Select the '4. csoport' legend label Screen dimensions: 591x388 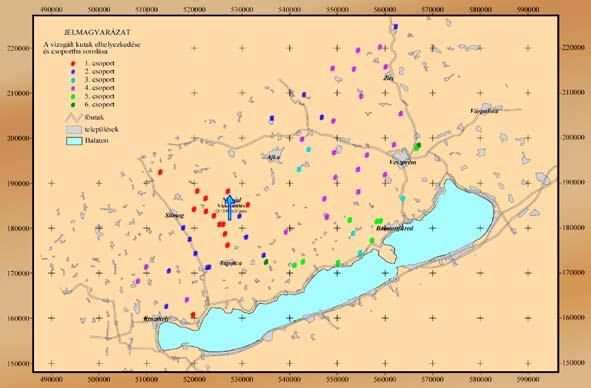100,88
